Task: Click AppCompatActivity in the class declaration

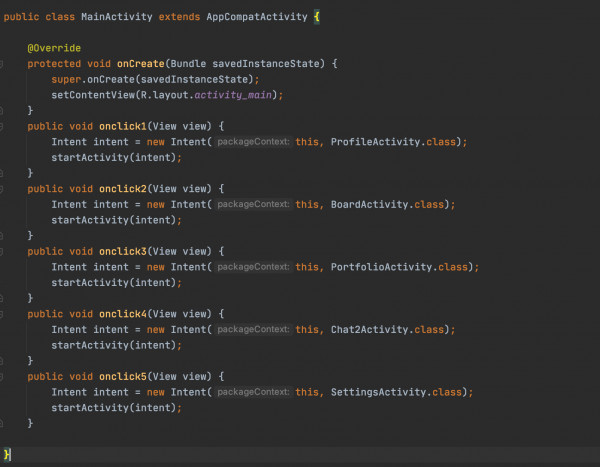Action: [257, 17]
